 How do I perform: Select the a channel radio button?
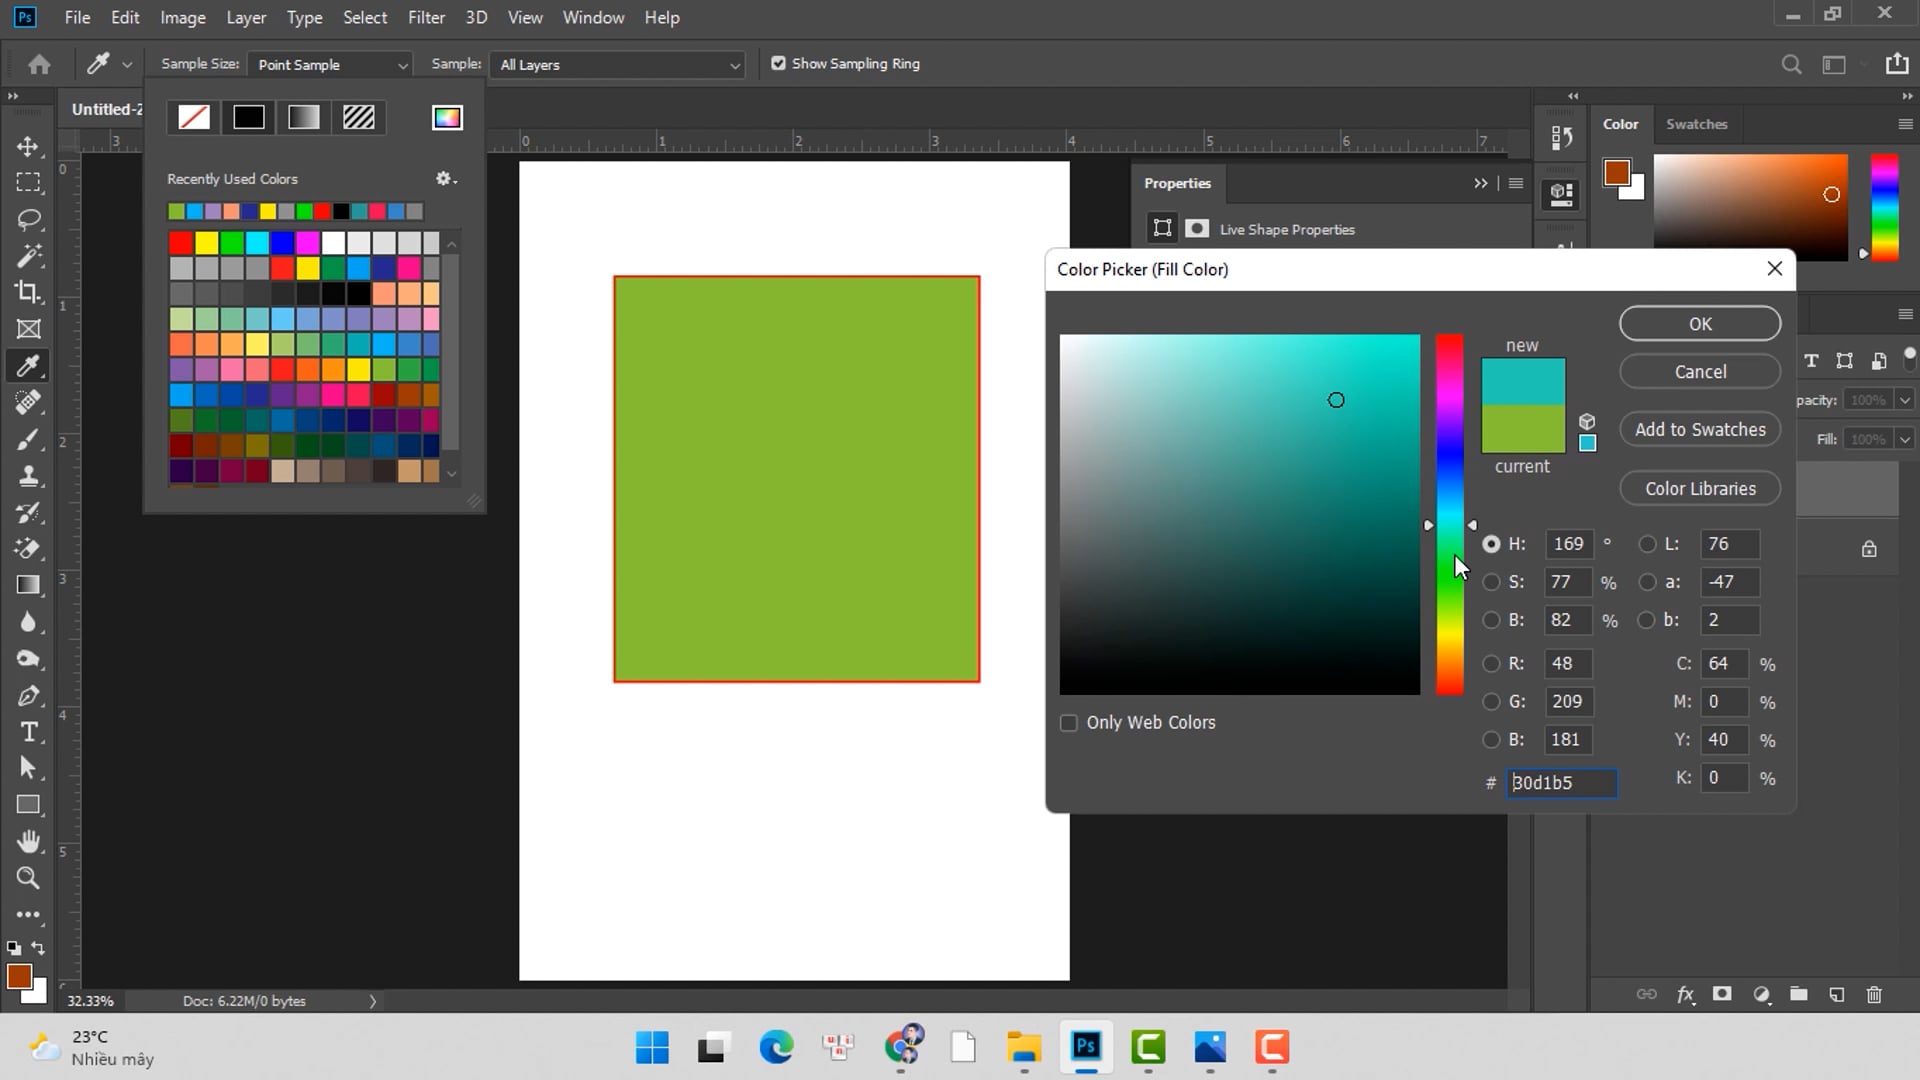[x=1647, y=582]
